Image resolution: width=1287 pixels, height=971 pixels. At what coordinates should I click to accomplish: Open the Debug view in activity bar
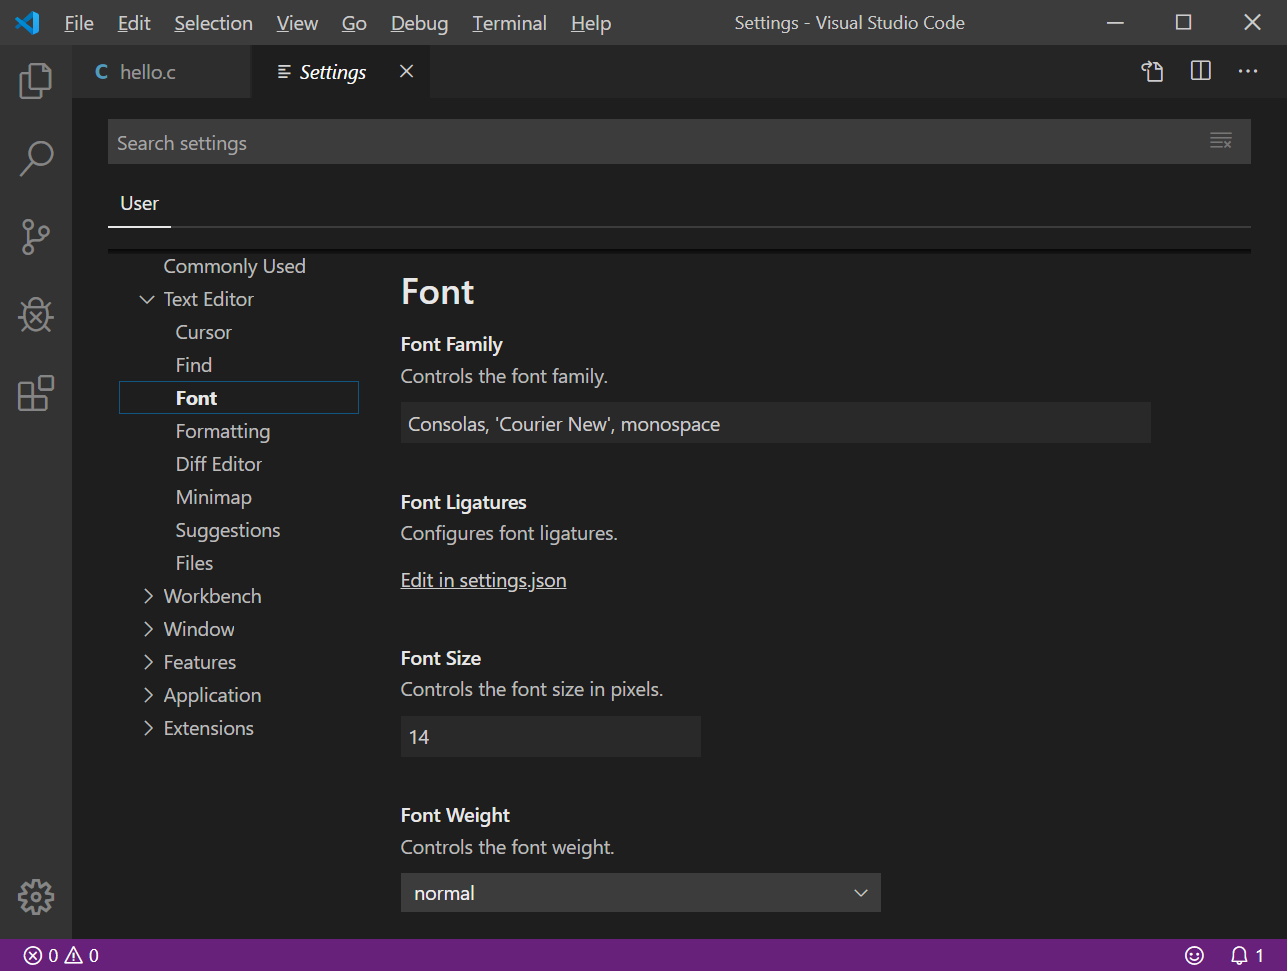[x=36, y=315]
